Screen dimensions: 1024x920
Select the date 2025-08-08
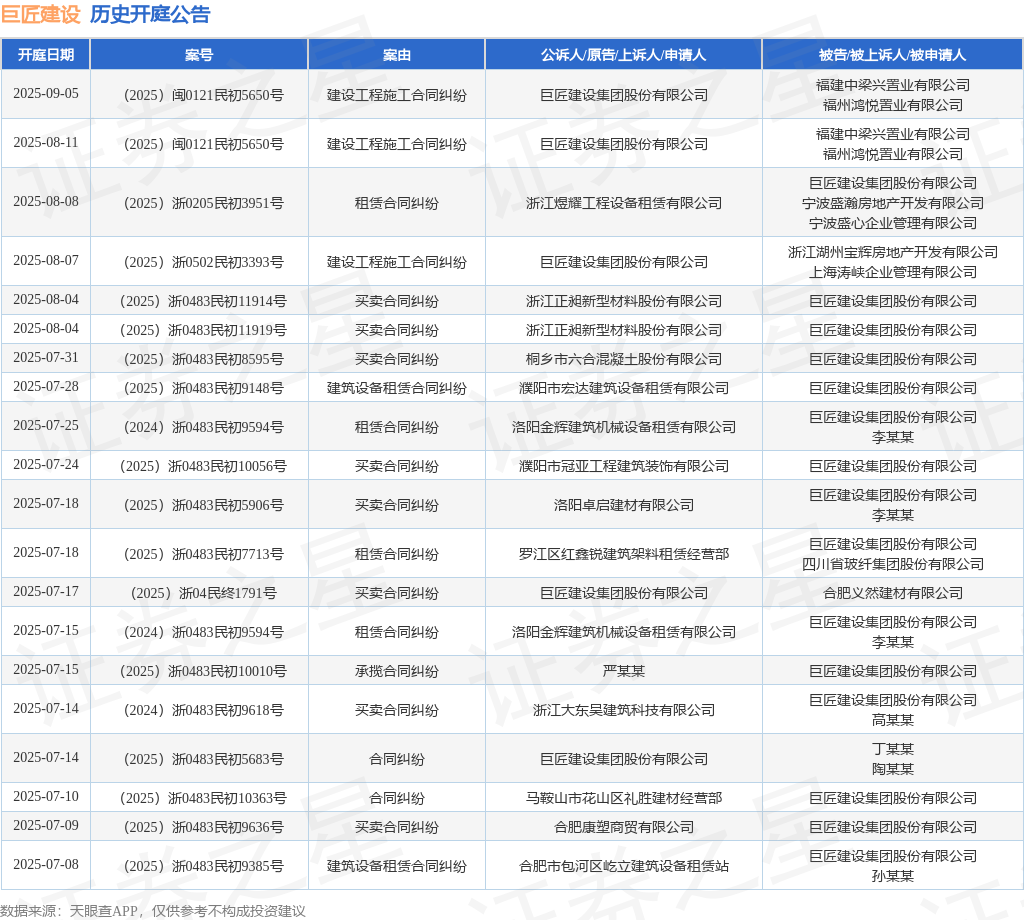(x=46, y=201)
